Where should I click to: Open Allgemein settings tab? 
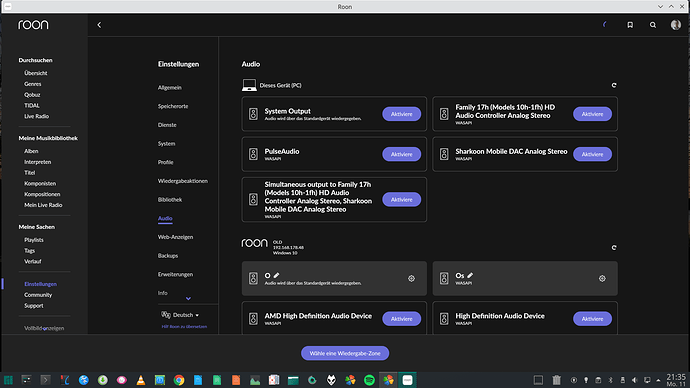pos(169,88)
